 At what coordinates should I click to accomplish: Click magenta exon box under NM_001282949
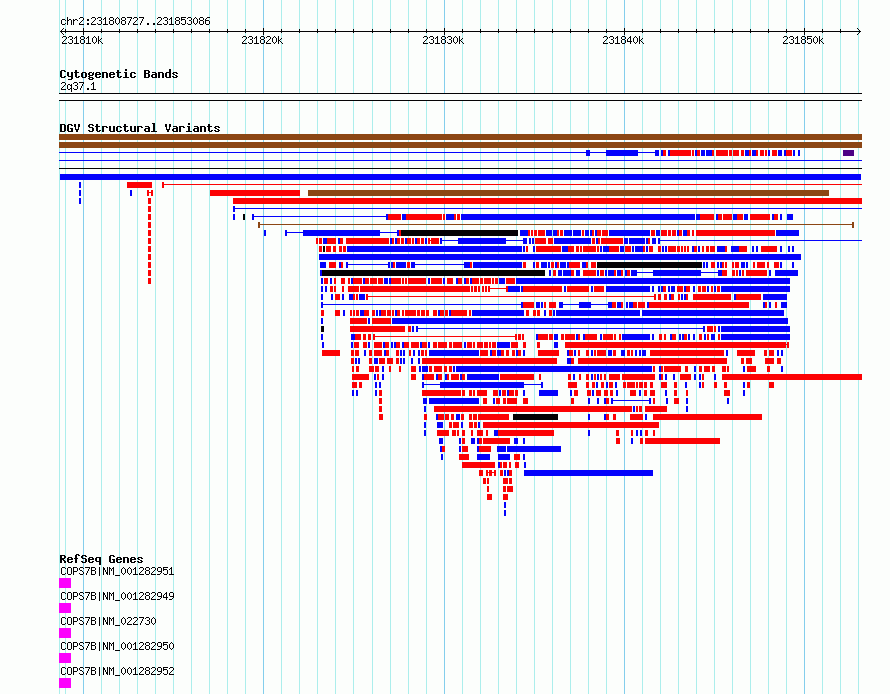click(65, 608)
